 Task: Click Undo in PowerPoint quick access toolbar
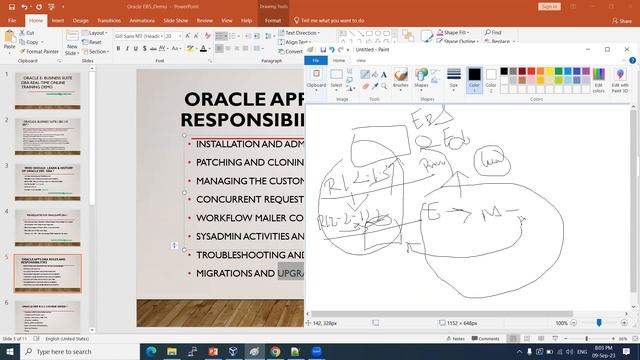[24, 7]
